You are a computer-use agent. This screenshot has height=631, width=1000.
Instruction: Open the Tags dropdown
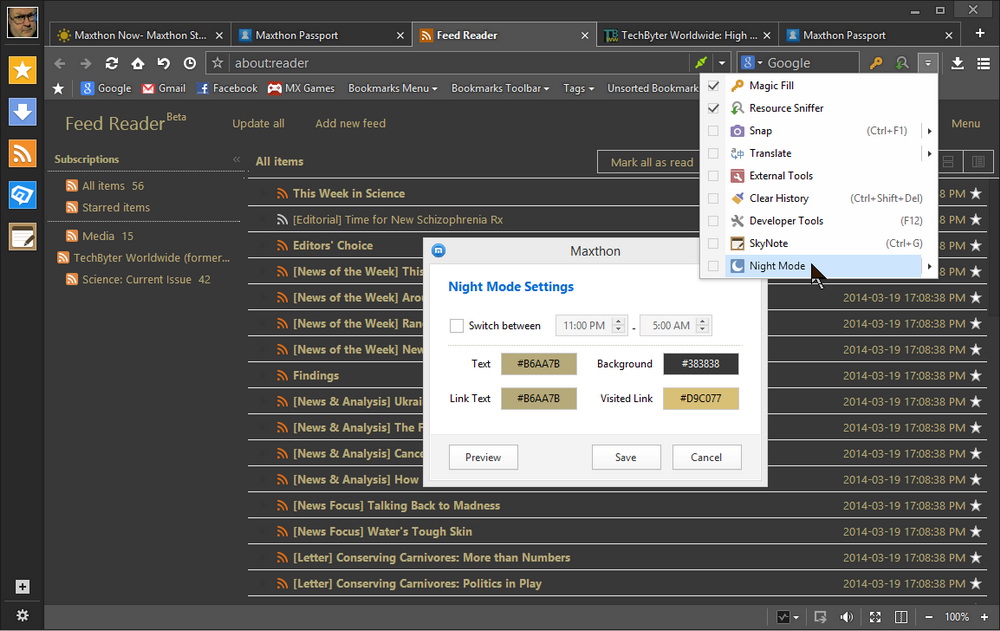pos(578,89)
